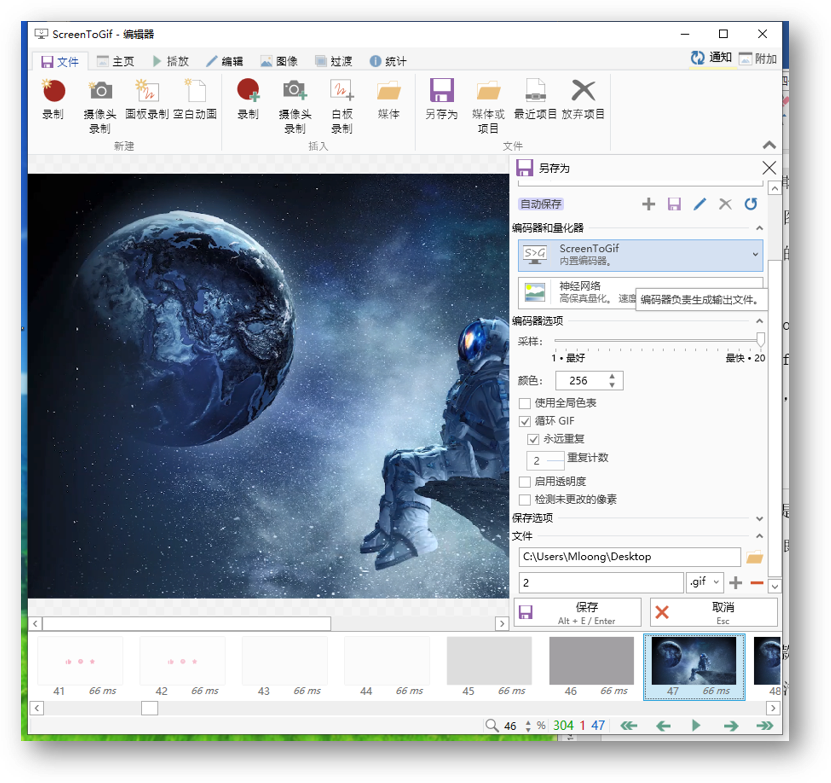Close the 另存为 side panel

769,168
